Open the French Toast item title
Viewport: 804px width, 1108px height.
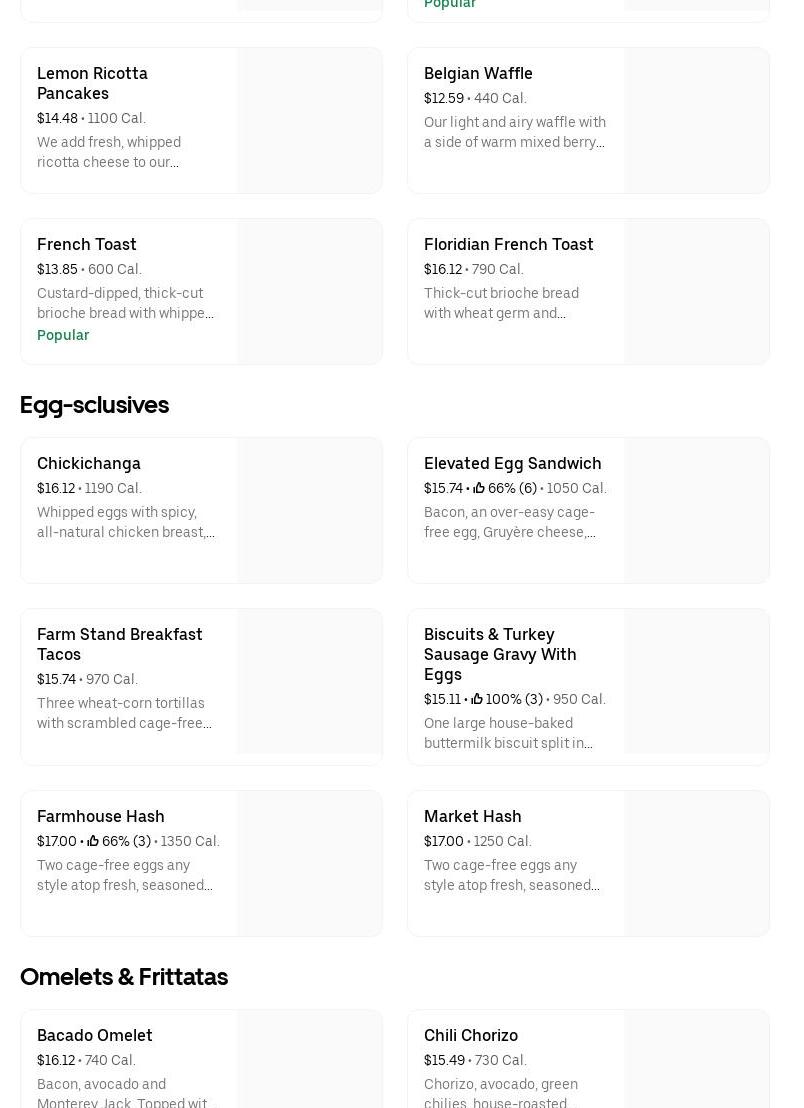87,244
